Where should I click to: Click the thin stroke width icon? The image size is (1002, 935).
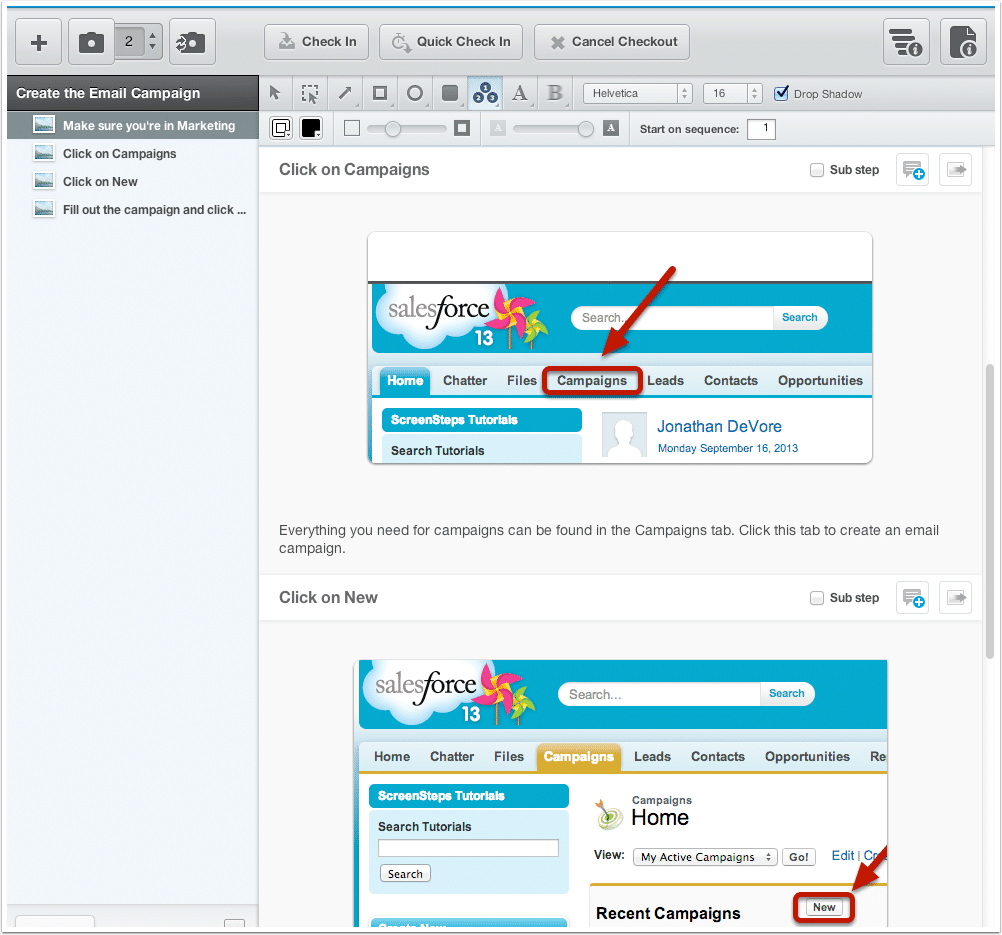pyautogui.click(x=351, y=128)
